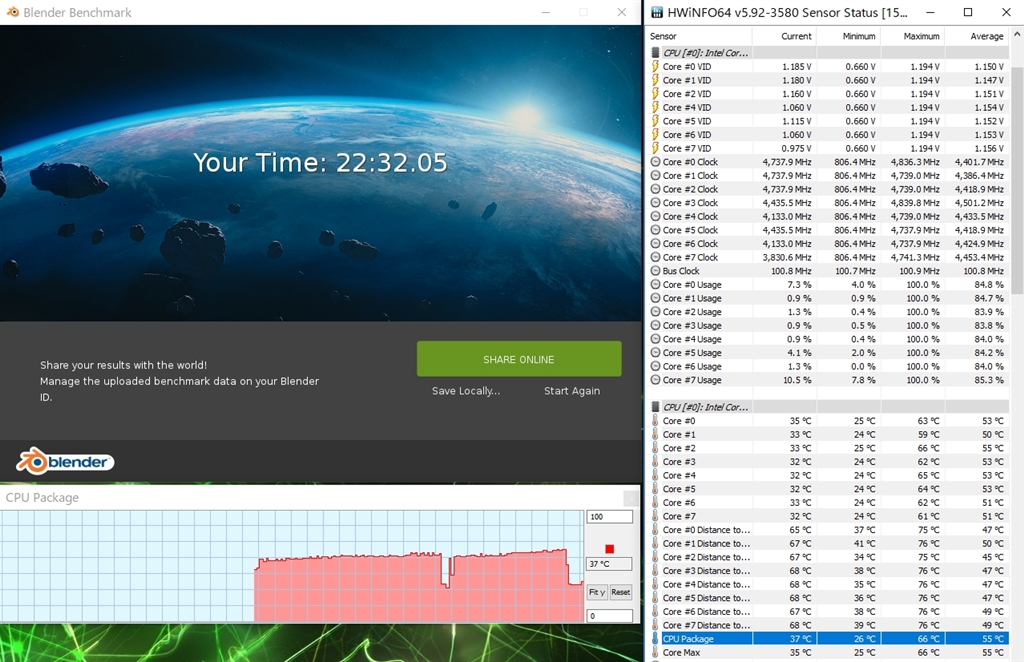1024x662 pixels.
Task: Click clock icon for Core #7 Clock
Action: pos(655,257)
